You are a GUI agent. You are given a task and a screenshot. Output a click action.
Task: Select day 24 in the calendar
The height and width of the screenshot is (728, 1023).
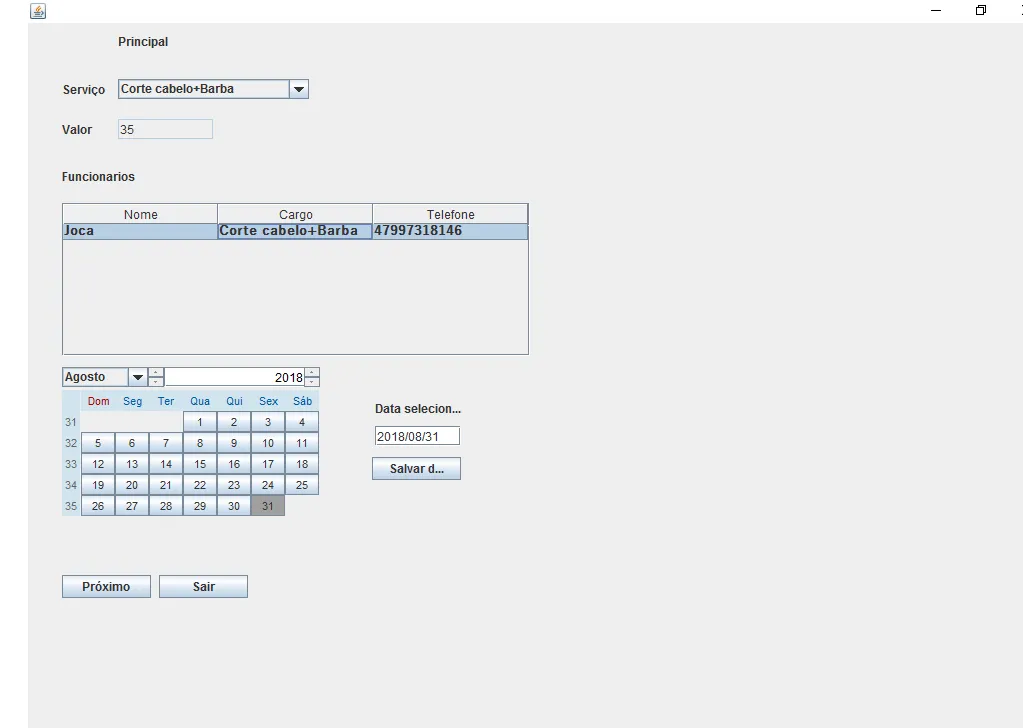(267, 485)
